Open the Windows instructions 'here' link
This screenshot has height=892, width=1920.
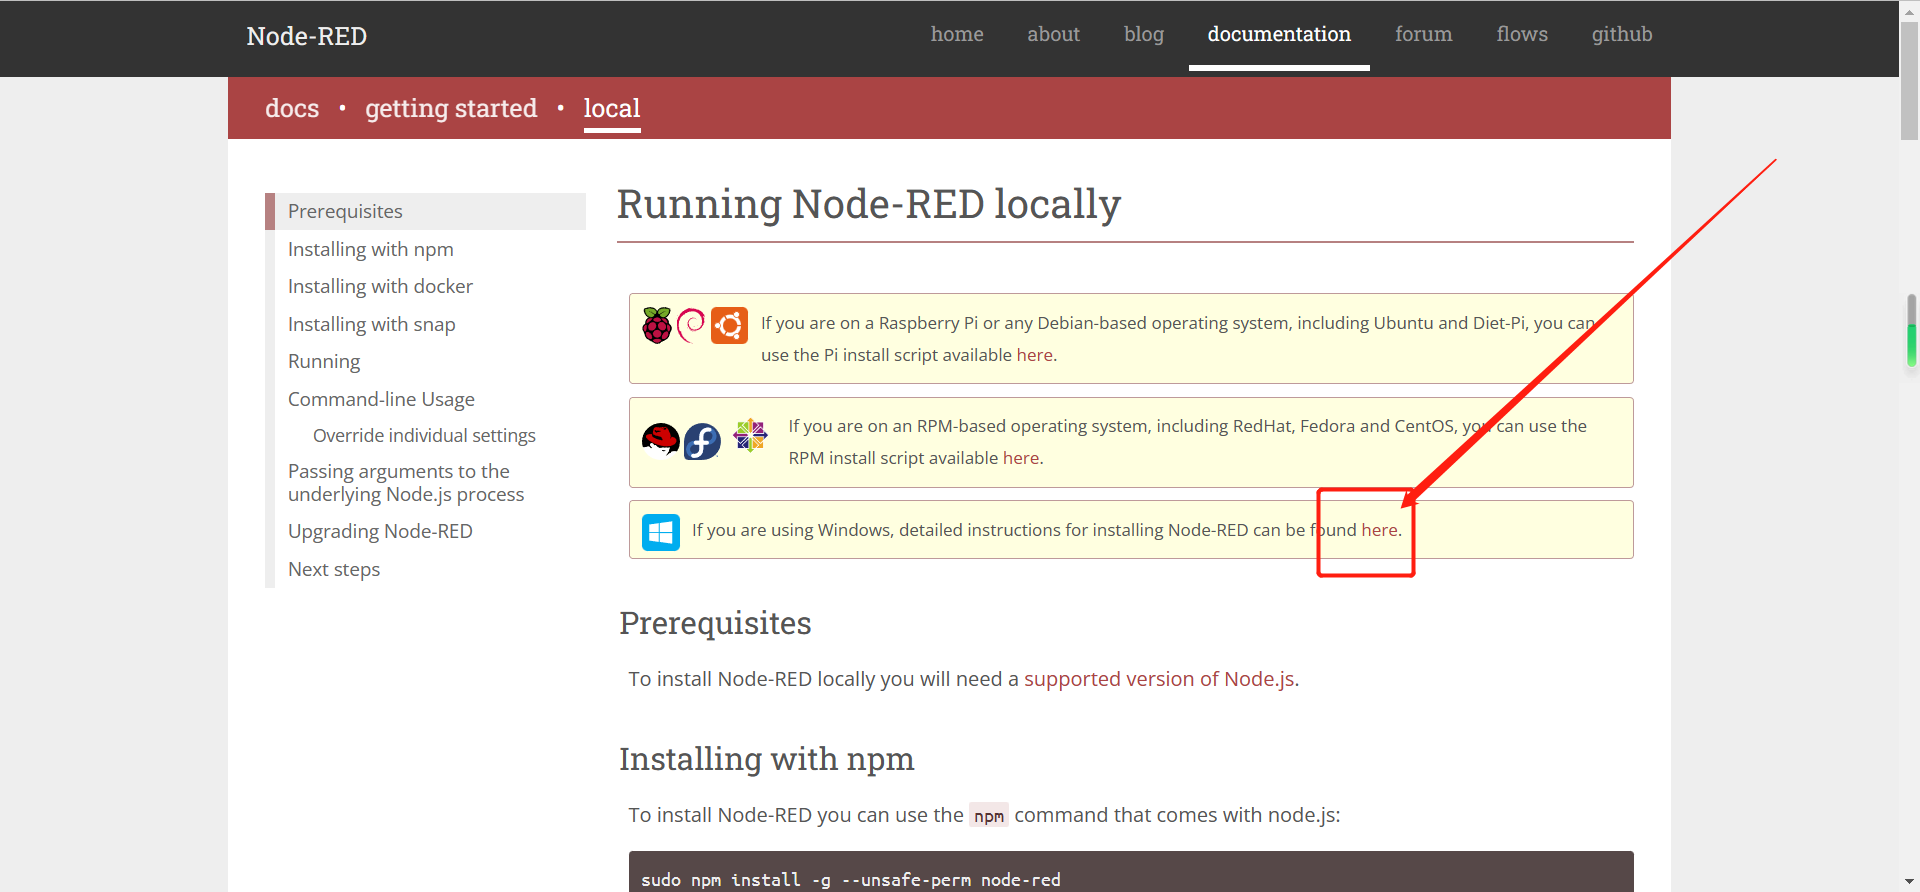[1379, 530]
